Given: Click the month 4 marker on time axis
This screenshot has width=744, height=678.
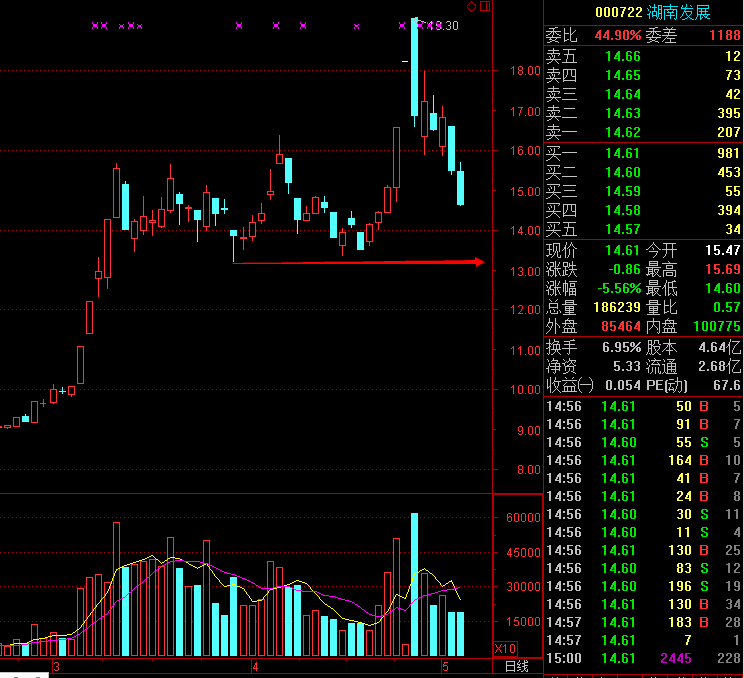Looking at the screenshot, I should [x=255, y=666].
